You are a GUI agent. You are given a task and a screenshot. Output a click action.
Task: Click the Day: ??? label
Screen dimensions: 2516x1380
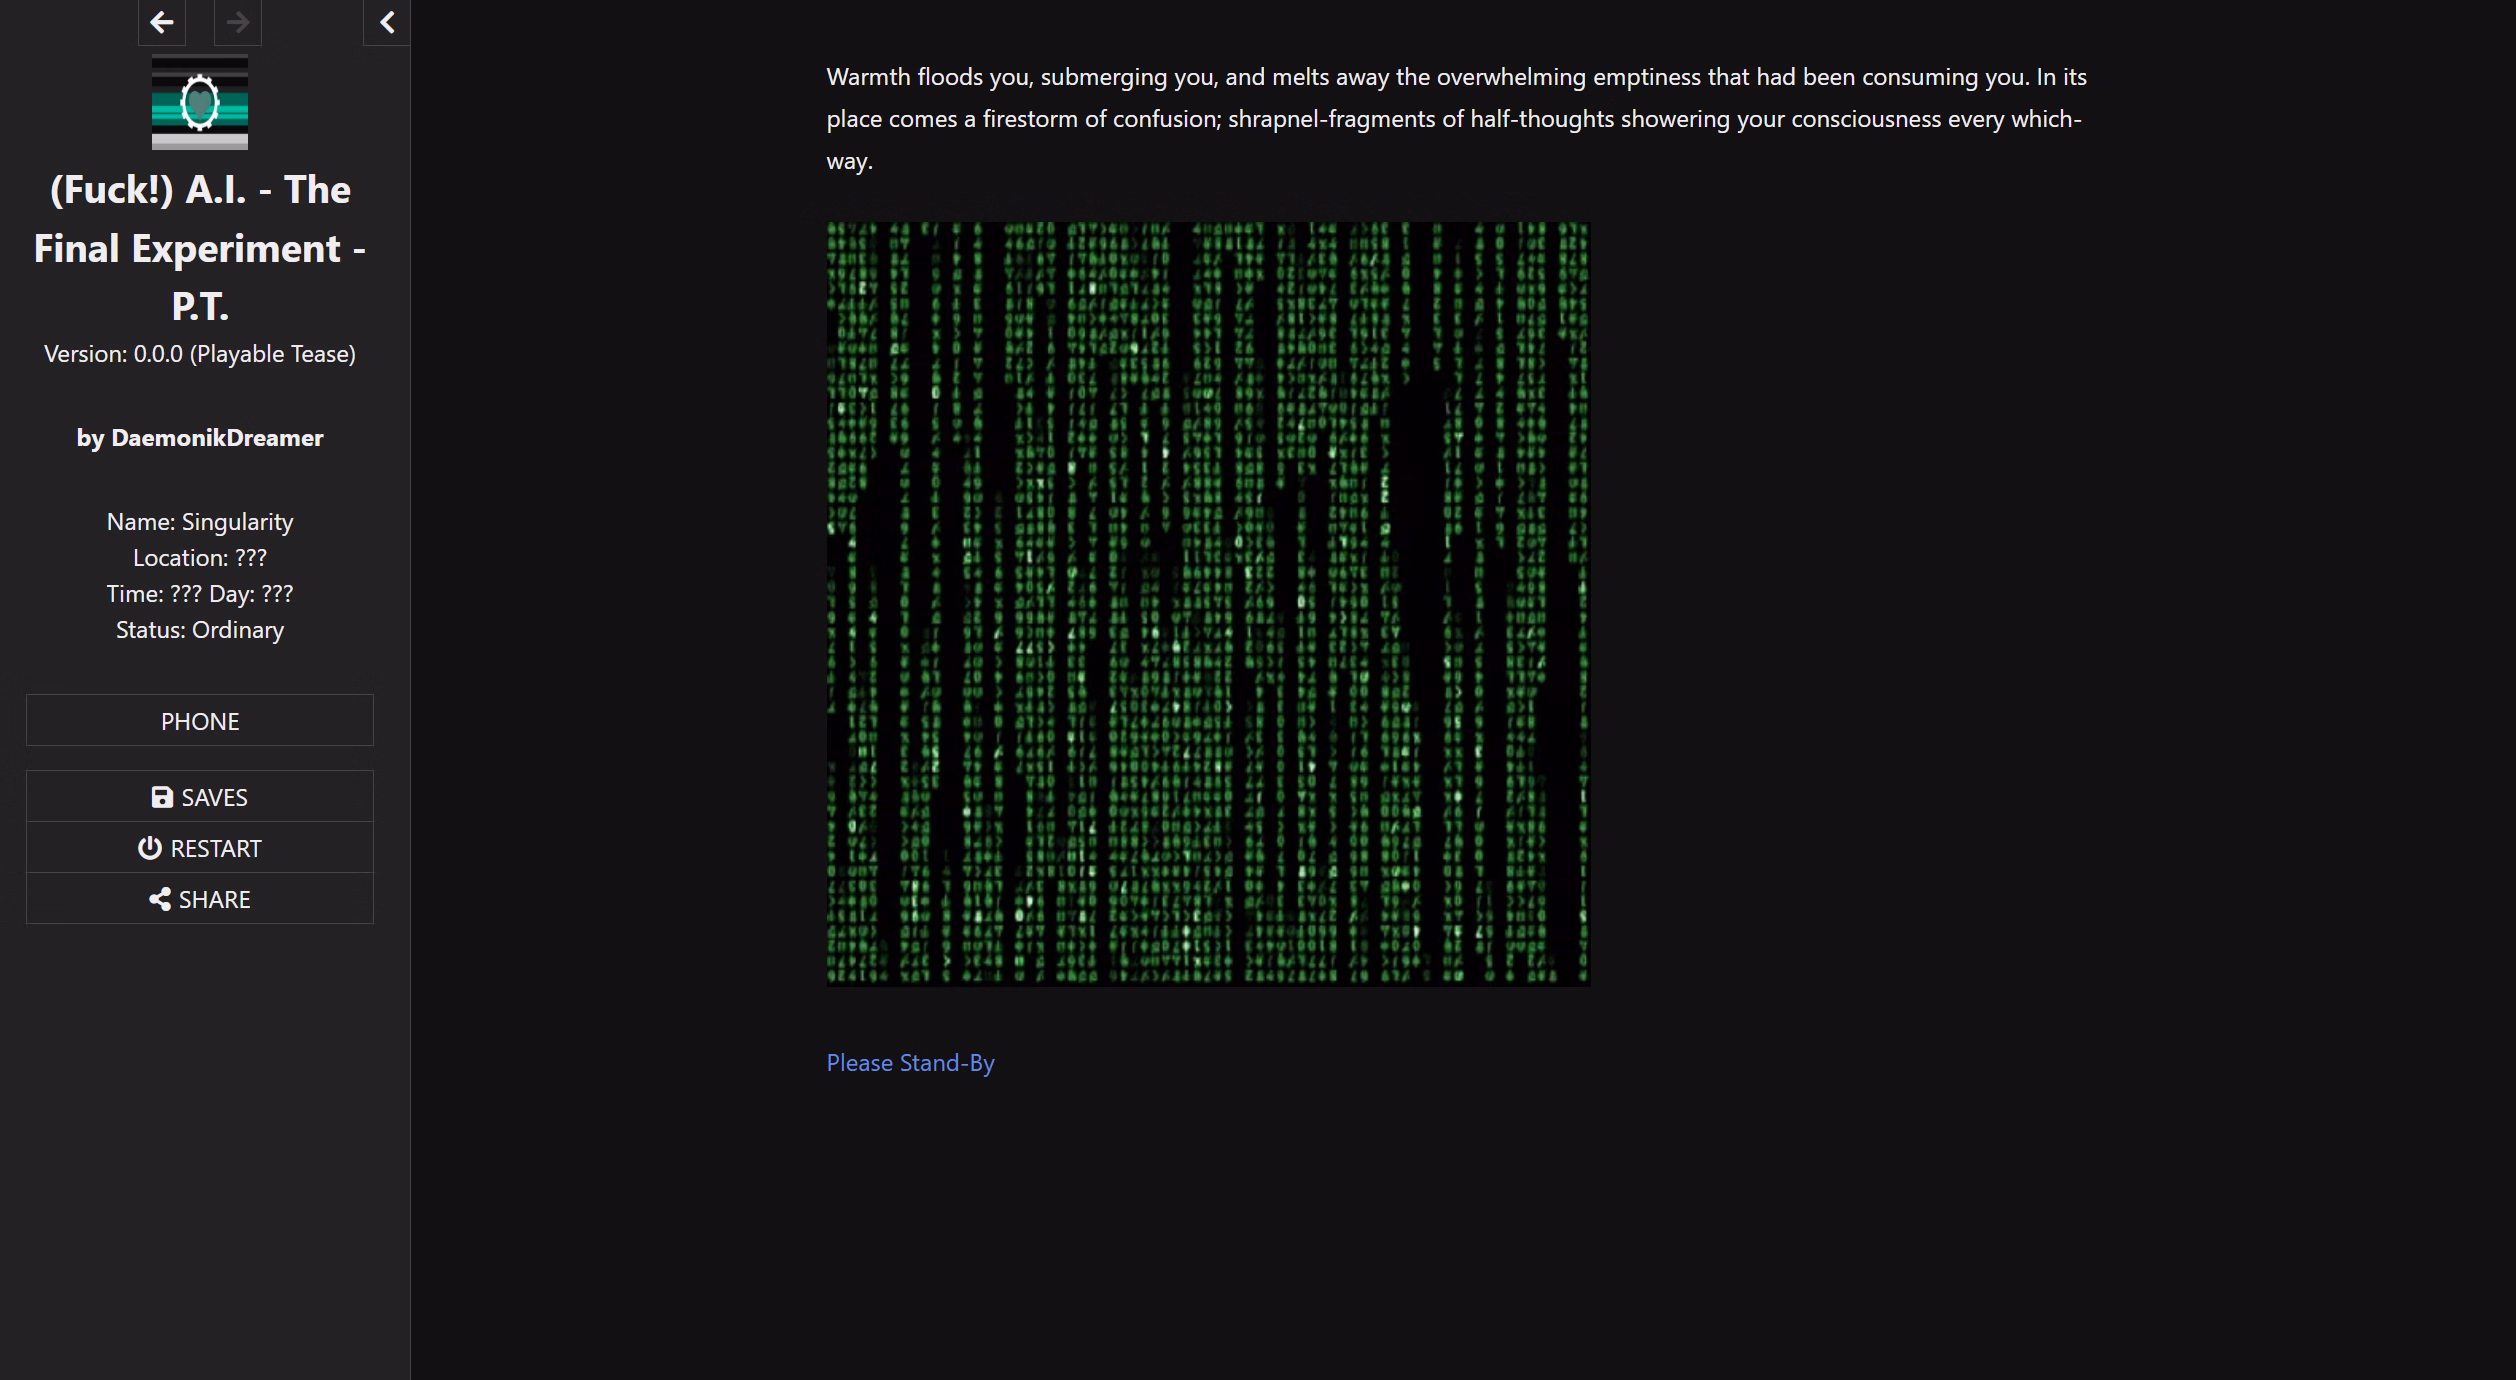[251, 594]
